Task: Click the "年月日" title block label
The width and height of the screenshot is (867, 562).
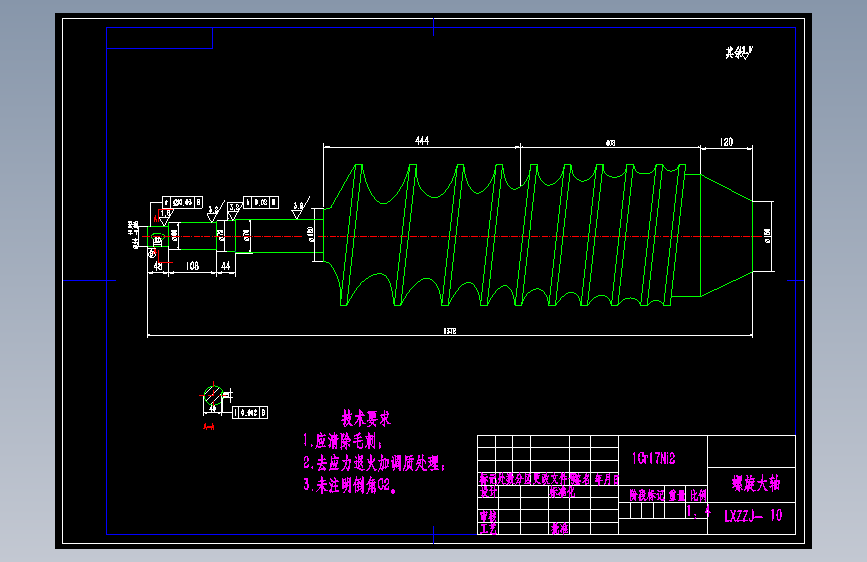Action: coord(607,480)
